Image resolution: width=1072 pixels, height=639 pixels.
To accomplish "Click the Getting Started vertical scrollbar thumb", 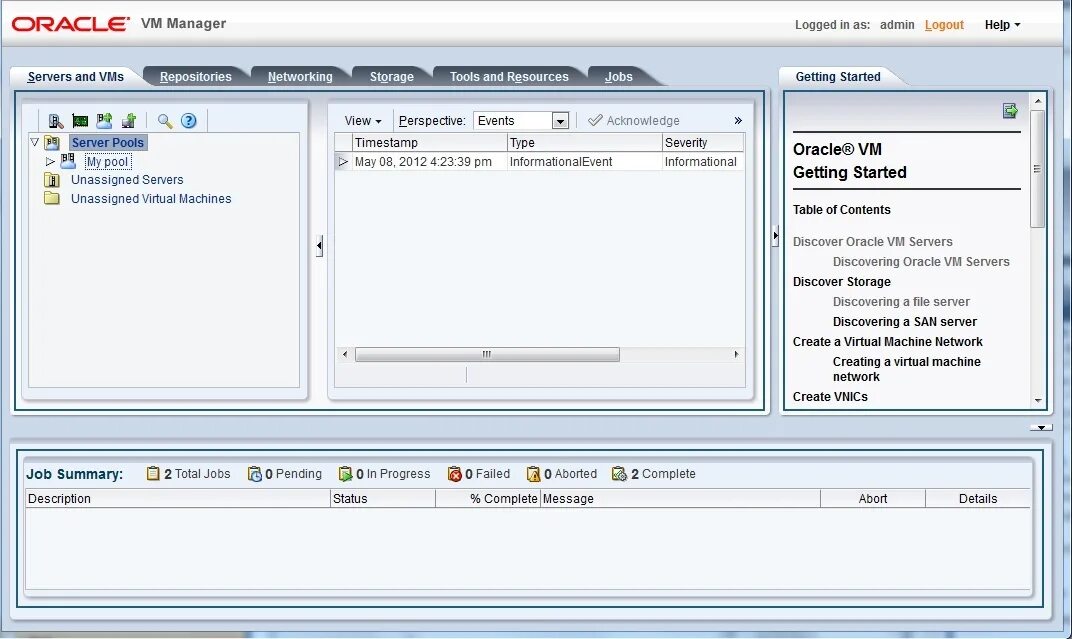I will tap(1037, 168).
